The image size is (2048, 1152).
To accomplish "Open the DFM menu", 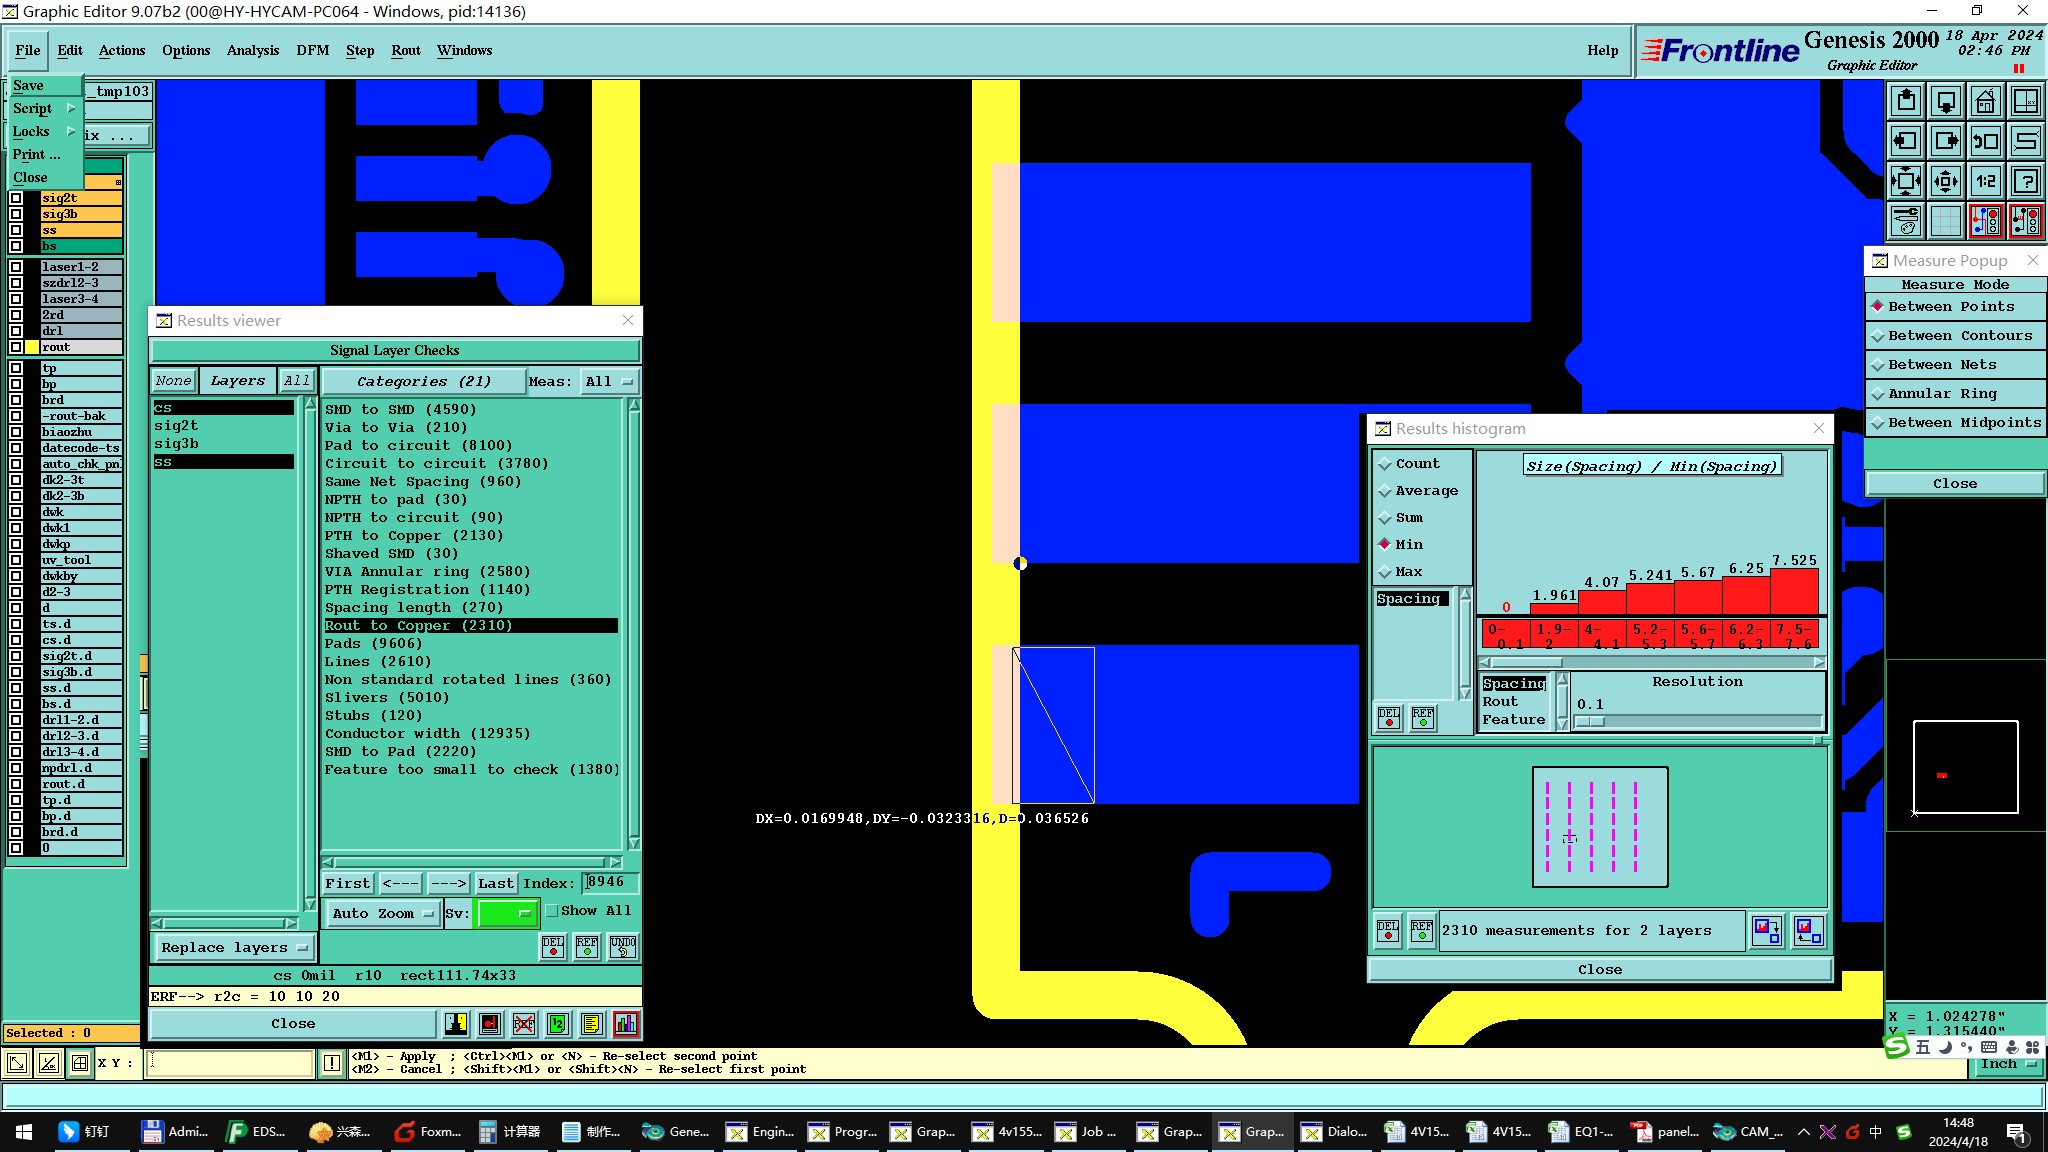I will [312, 50].
